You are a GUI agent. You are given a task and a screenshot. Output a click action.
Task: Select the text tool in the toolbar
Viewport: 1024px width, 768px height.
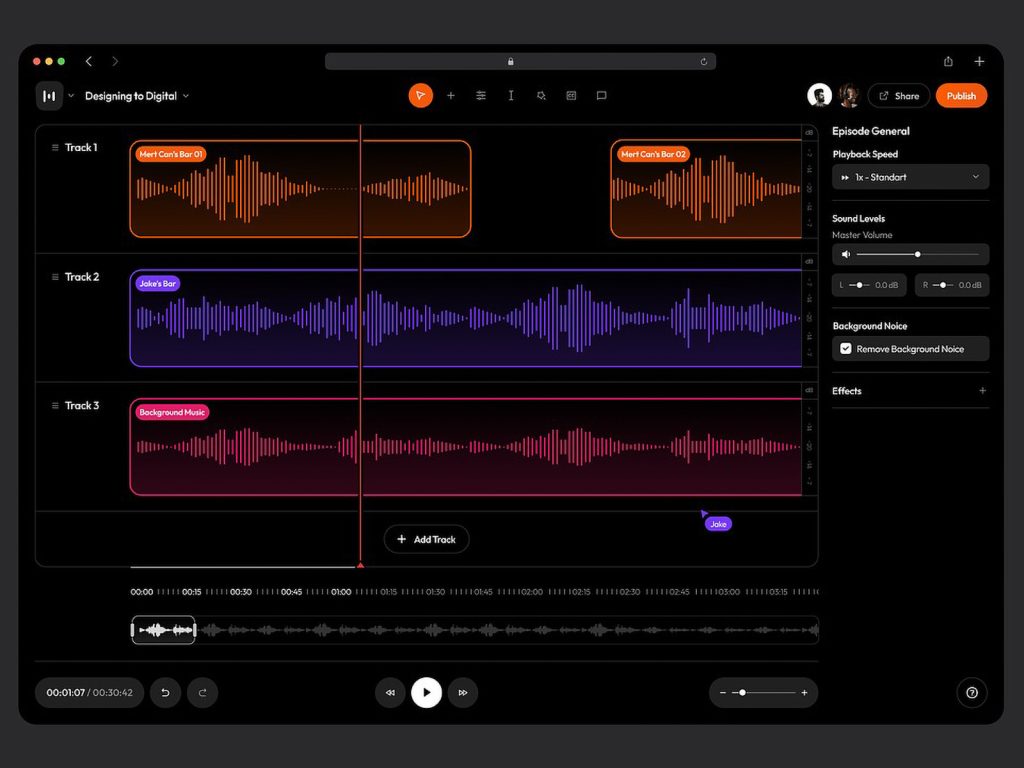[511, 95]
